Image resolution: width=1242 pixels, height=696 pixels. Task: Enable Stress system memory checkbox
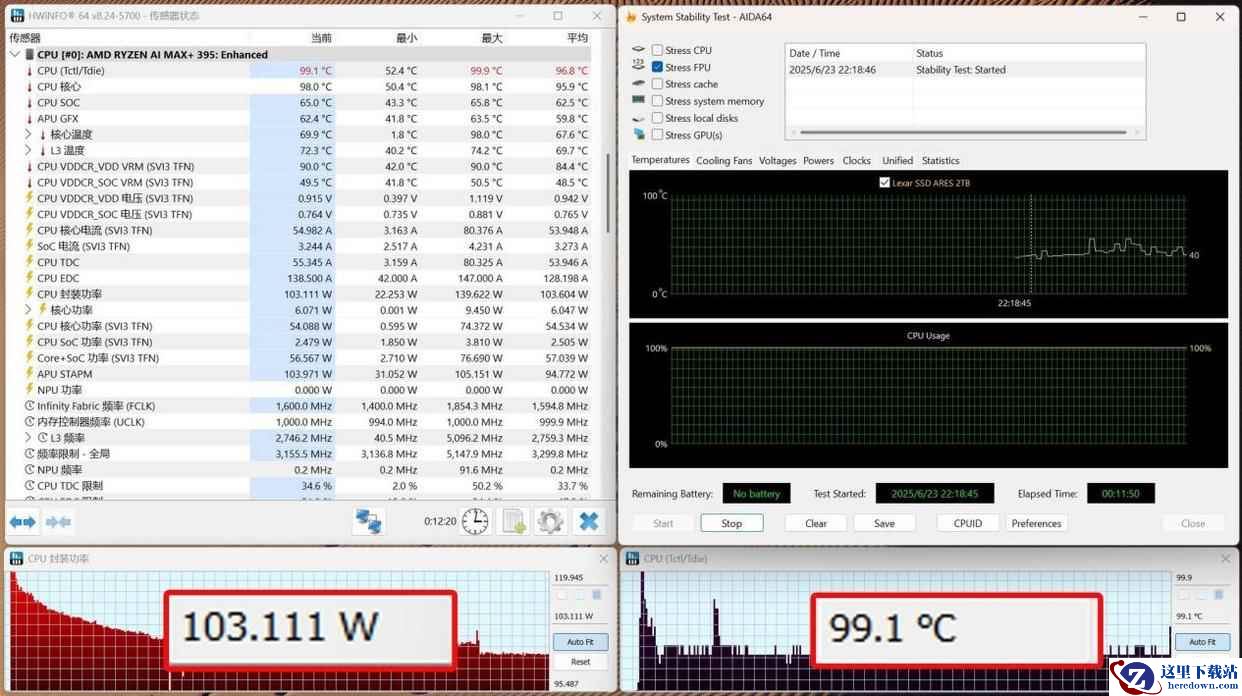point(657,101)
